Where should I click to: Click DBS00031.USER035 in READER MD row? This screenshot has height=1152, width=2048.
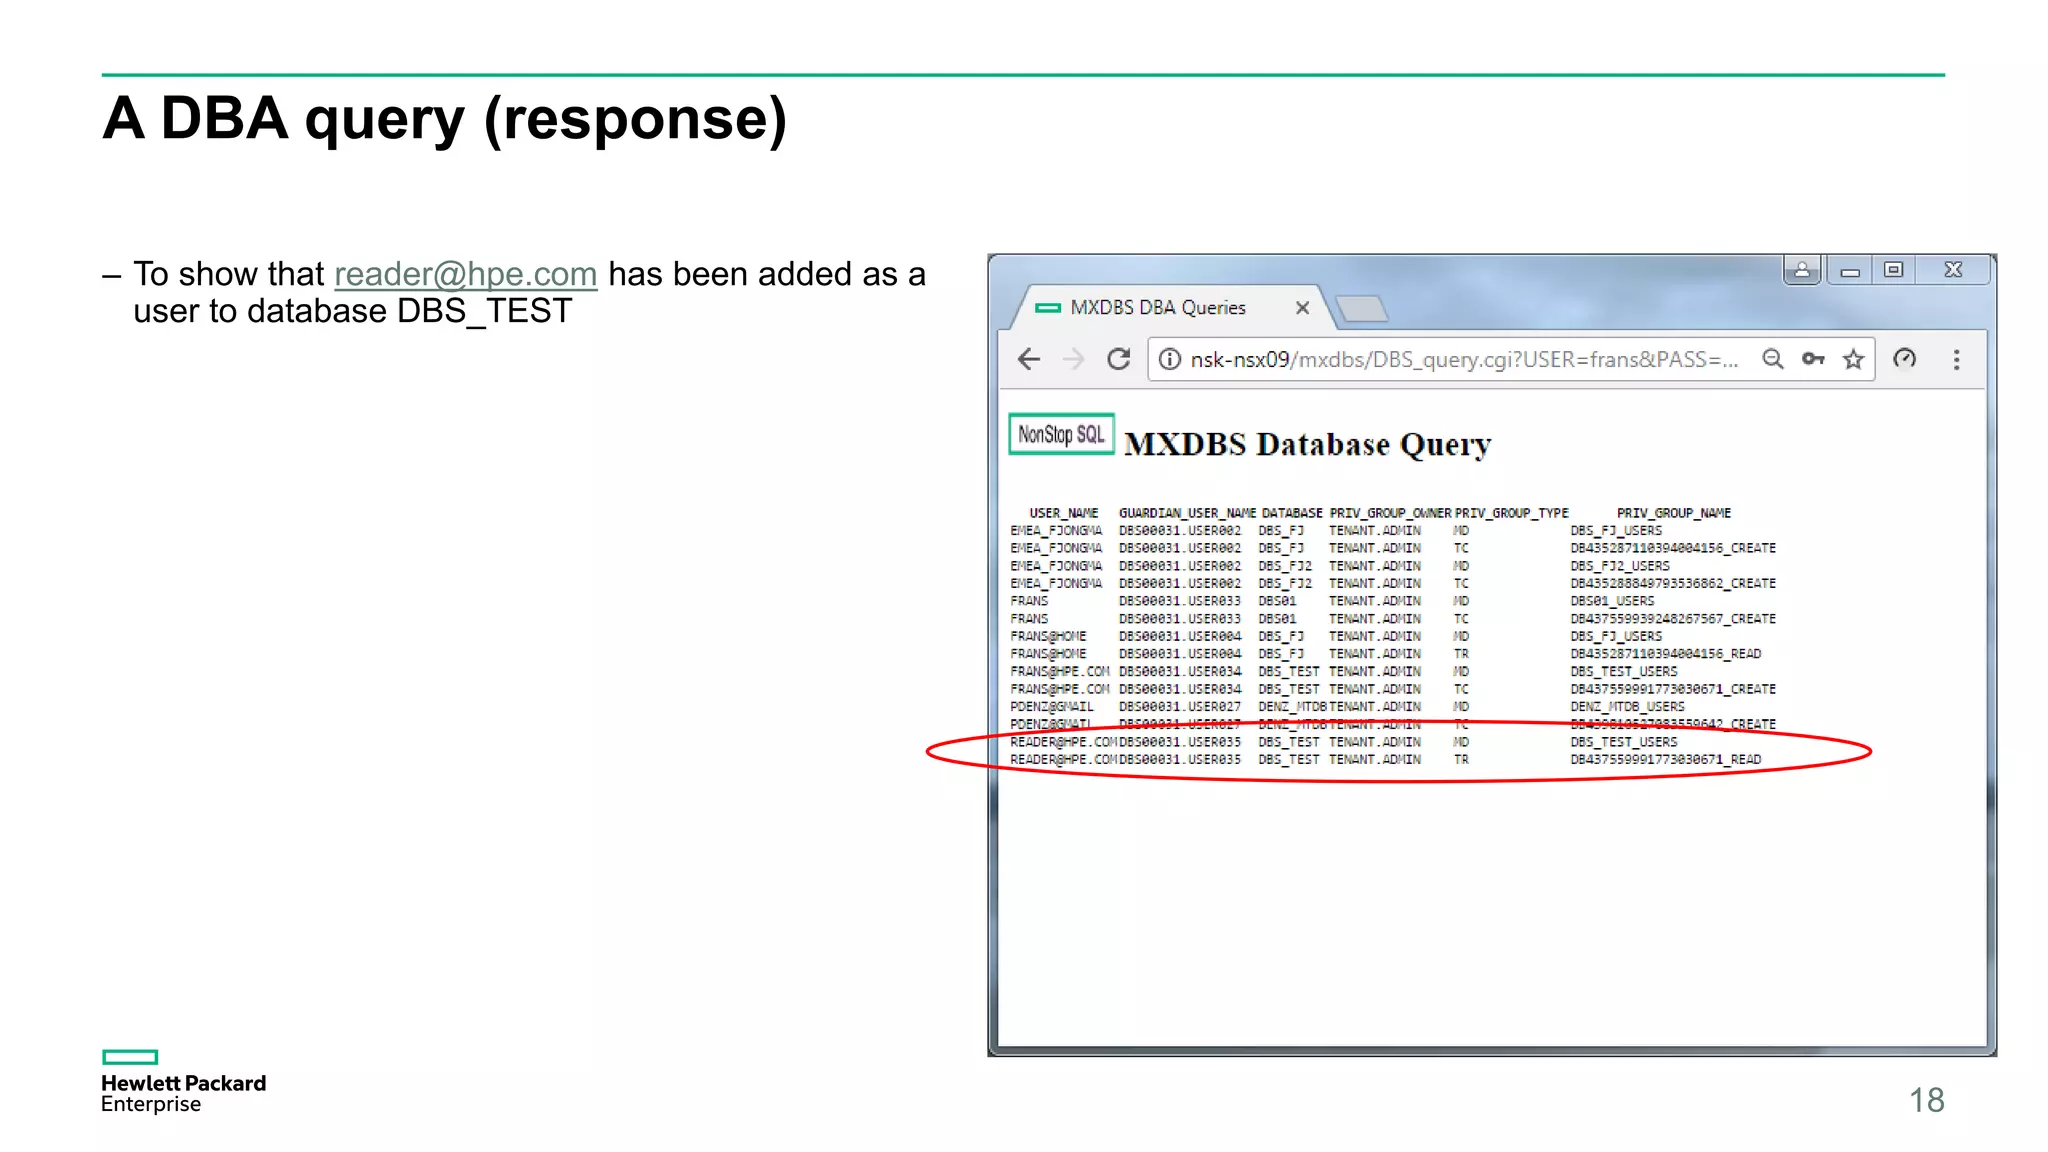1180,742
